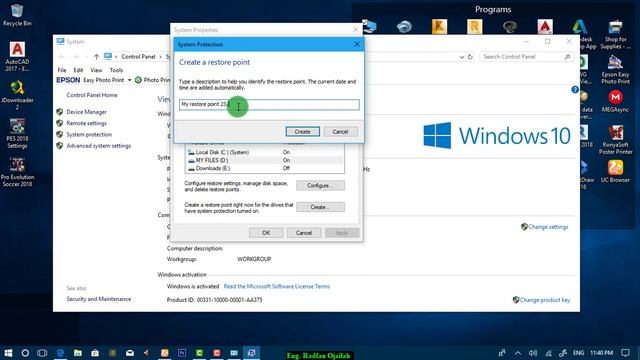The height and width of the screenshot is (360, 640).
Task: Select MY FILES (D:) drive row
Action: click(x=264, y=160)
